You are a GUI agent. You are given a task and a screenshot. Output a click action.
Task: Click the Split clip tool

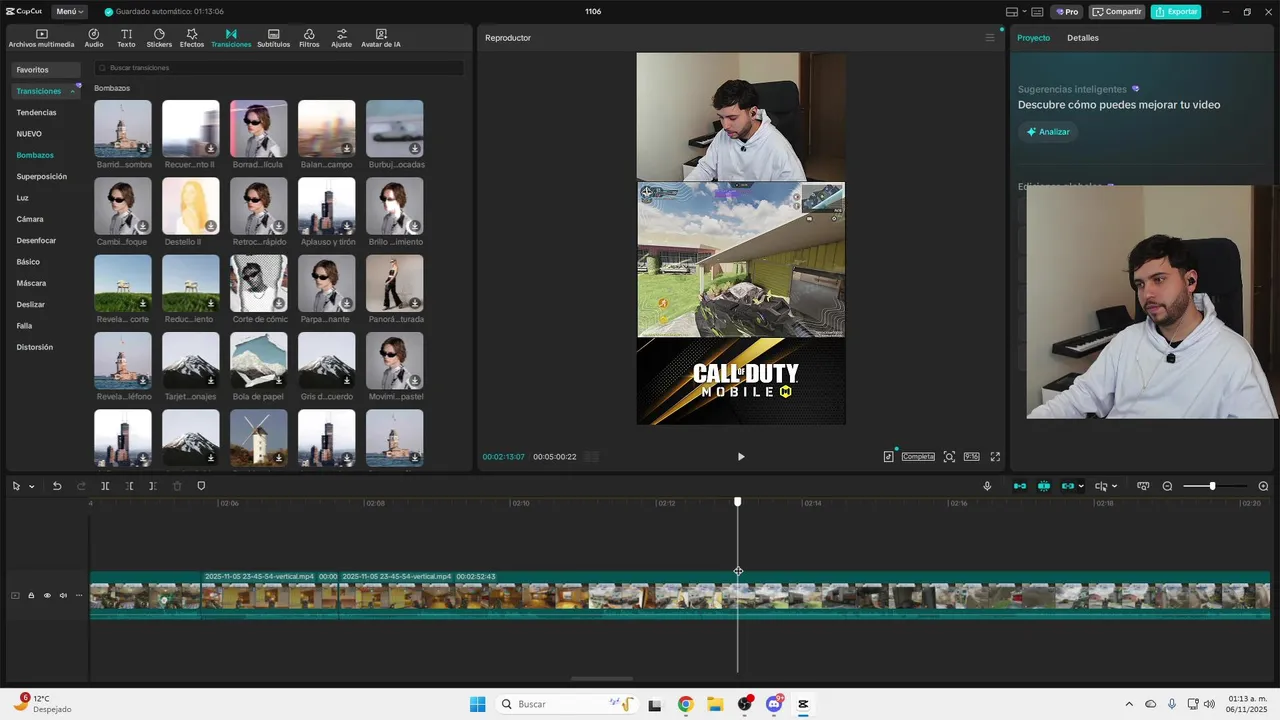105,486
